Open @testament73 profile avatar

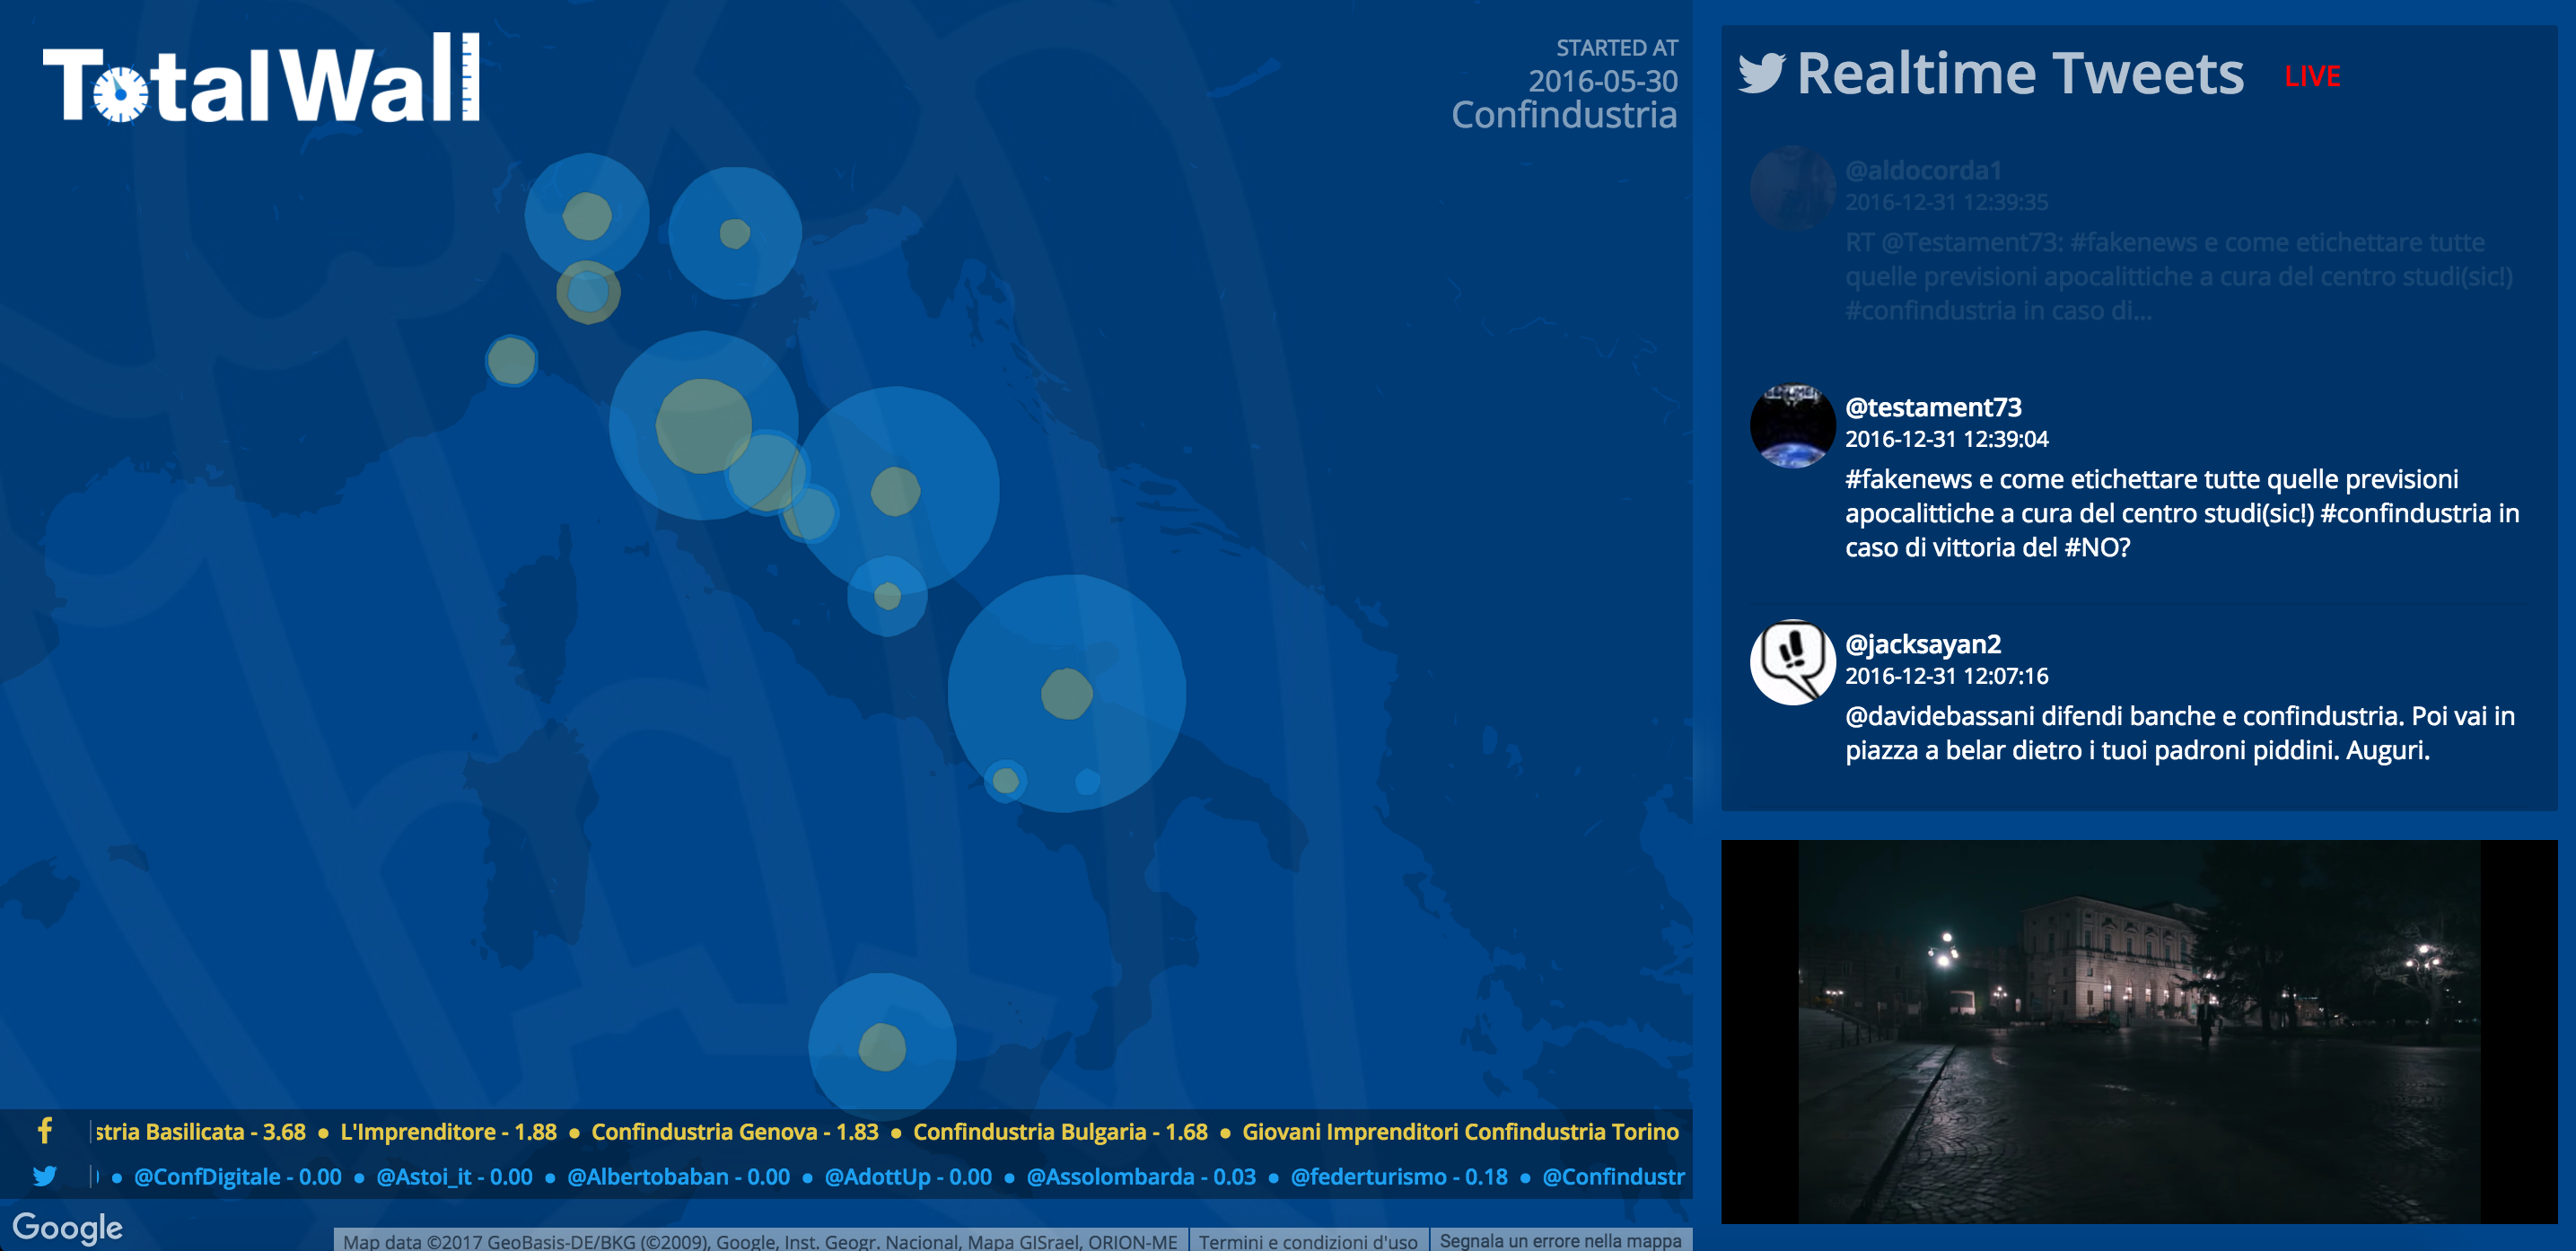click(1793, 425)
